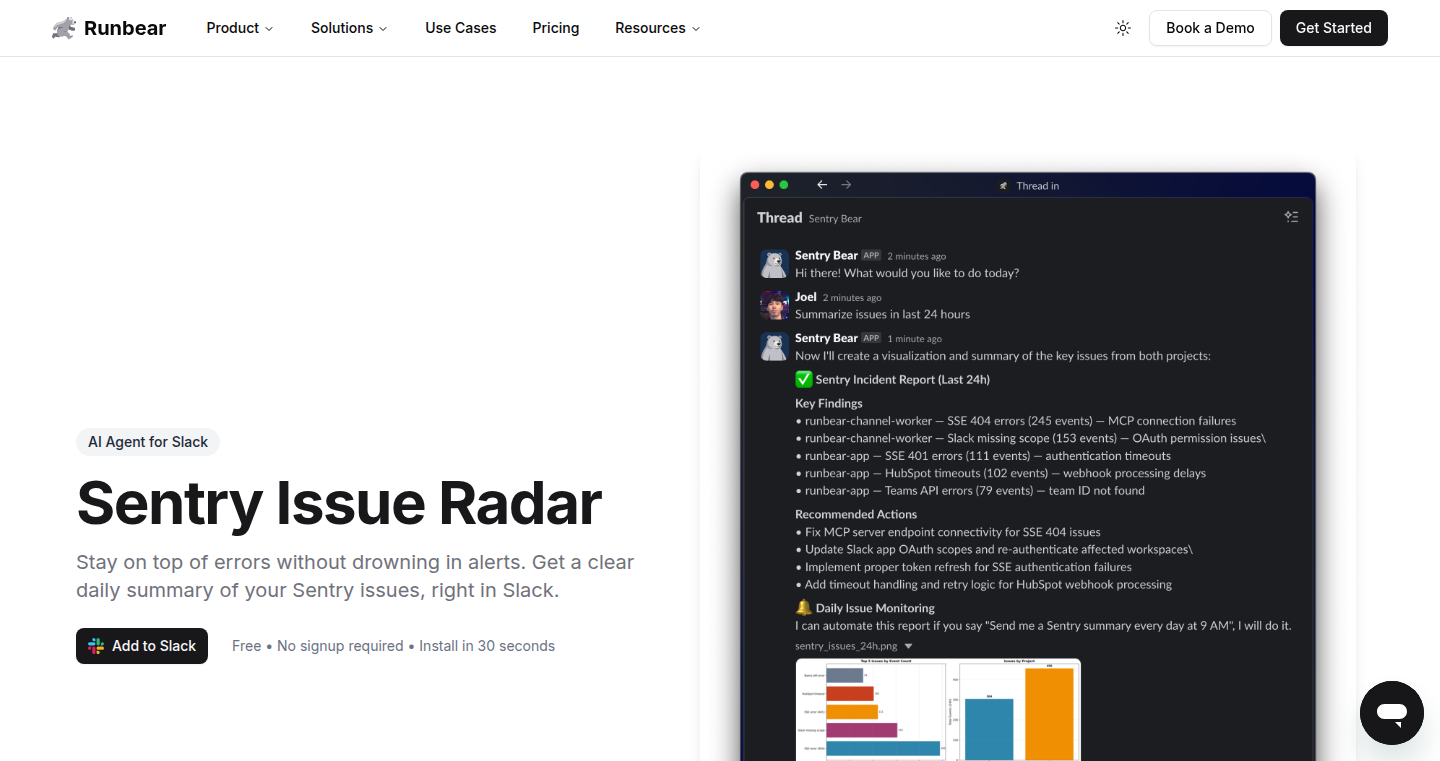Click the thread options icon beside Thread header
The width and height of the screenshot is (1440, 761).
coord(1291,217)
